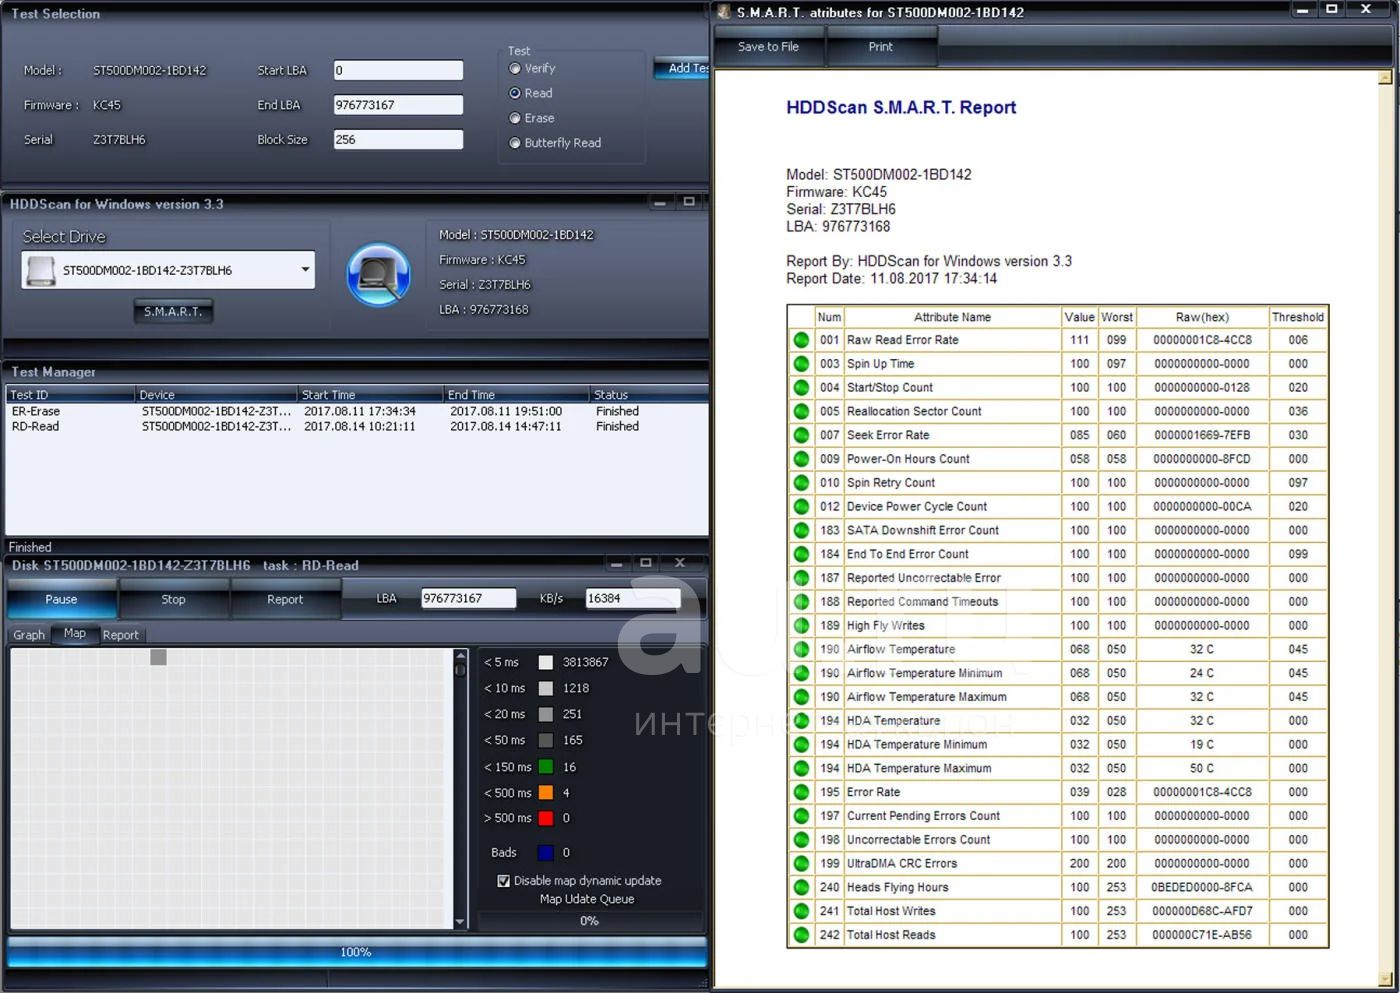Click the dark blue Bads color swatch
This screenshot has height=993, width=1400.
click(x=546, y=853)
